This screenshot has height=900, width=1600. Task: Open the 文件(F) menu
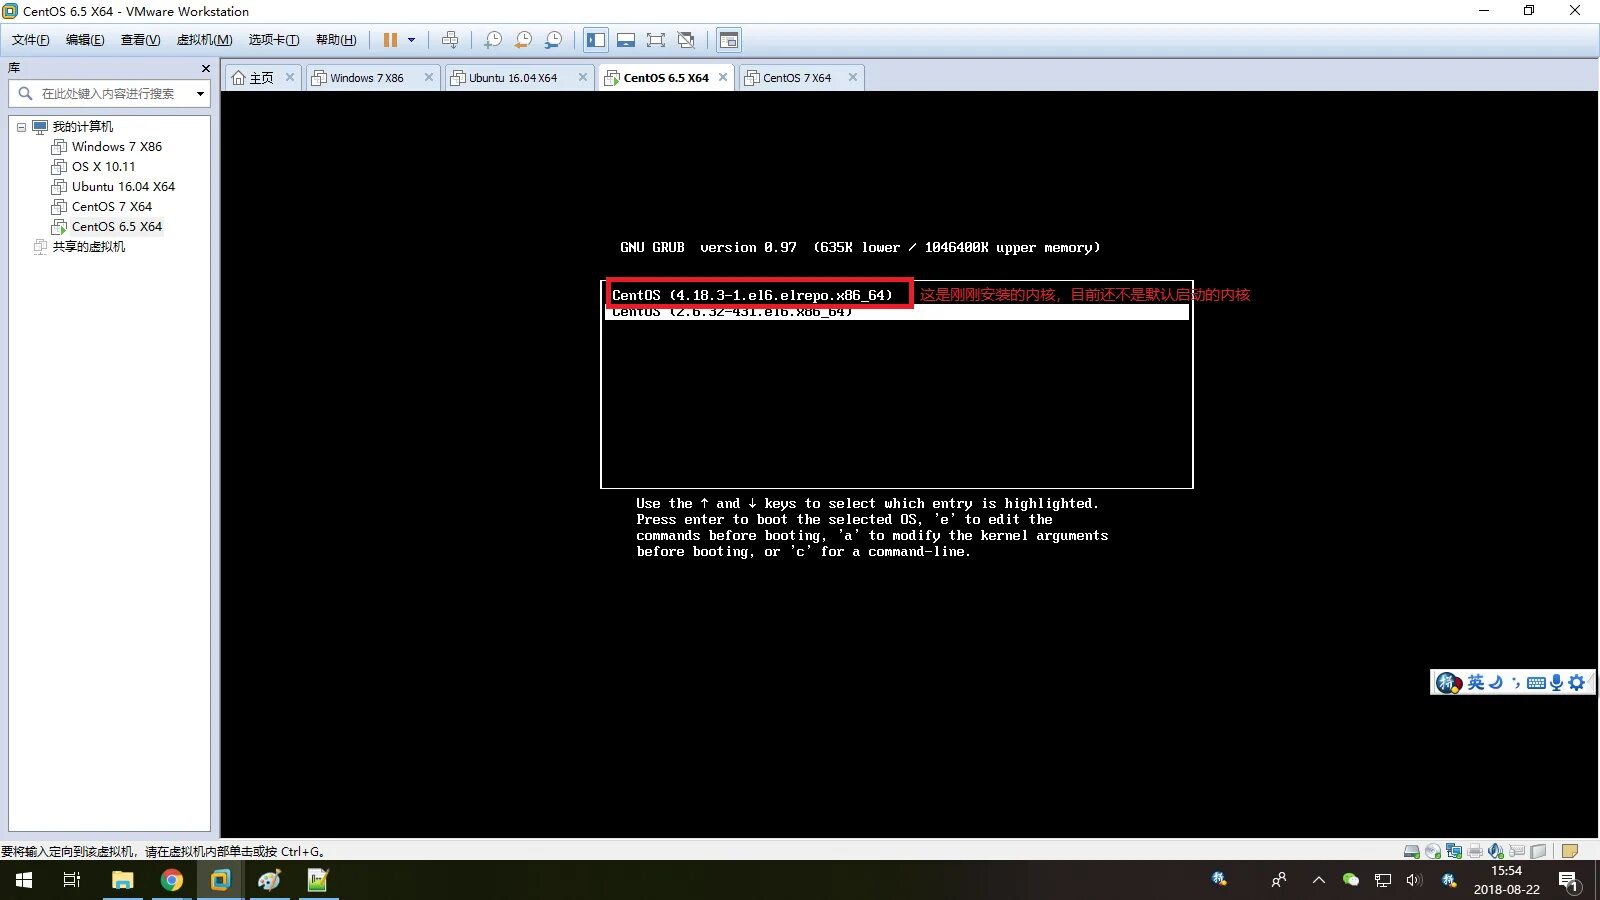click(30, 40)
